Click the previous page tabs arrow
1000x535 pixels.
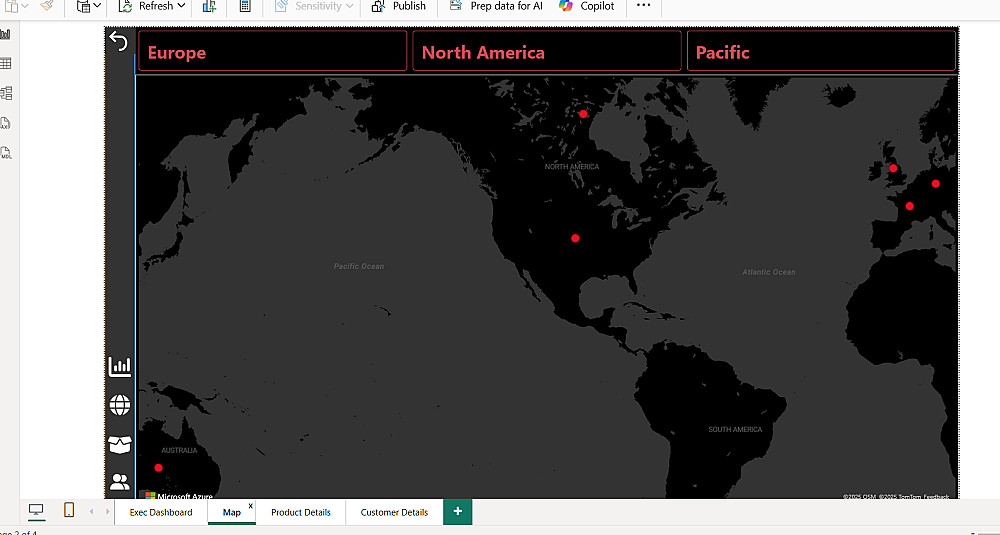tap(91, 511)
